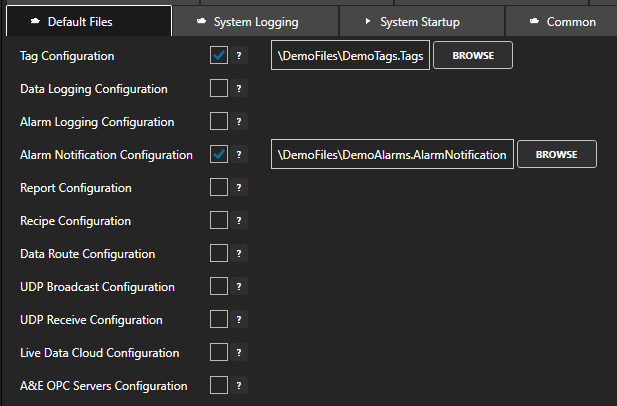Disable Alarm Notification Configuration checkbox
This screenshot has width=617, height=406.
click(x=219, y=155)
